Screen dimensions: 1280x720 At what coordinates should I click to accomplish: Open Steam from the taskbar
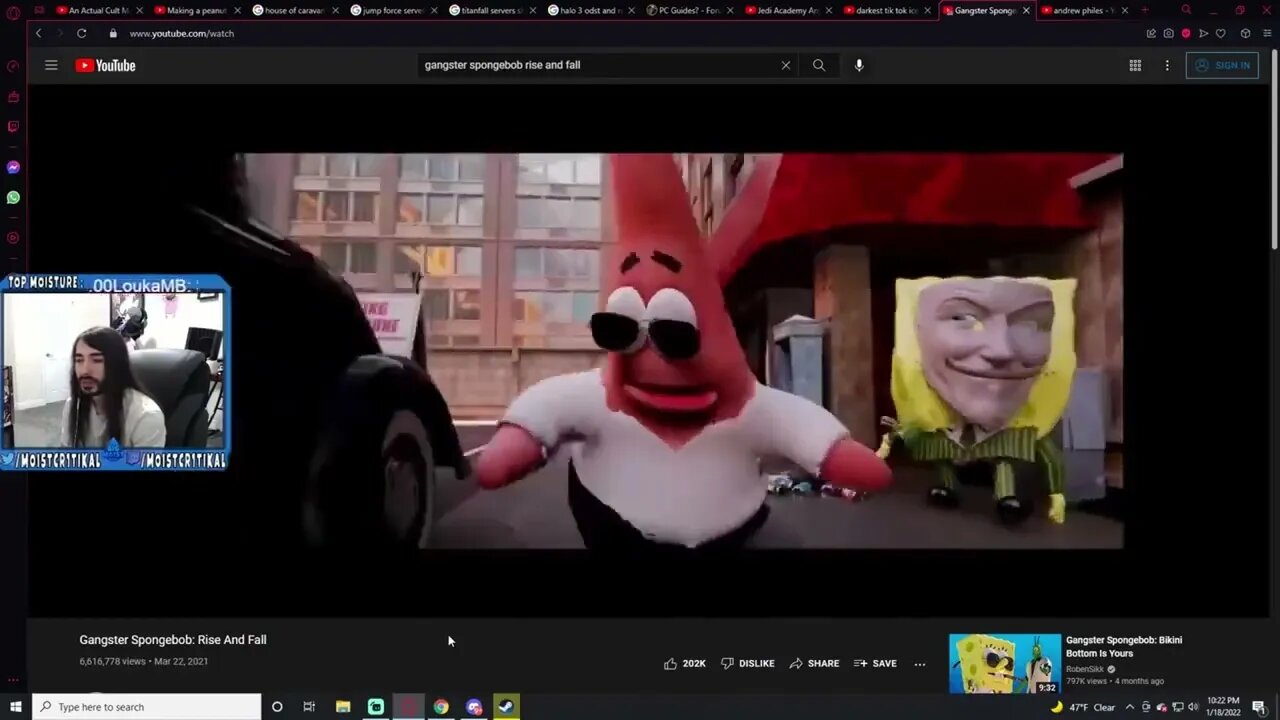pos(506,707)
